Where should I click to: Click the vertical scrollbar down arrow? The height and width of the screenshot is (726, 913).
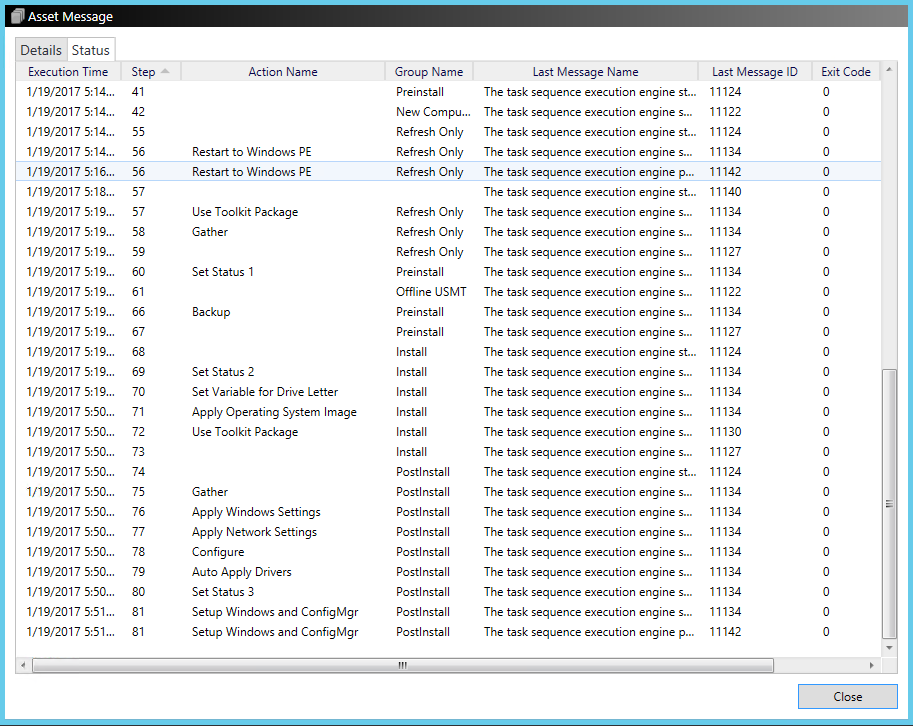click(x=890, y=649)
